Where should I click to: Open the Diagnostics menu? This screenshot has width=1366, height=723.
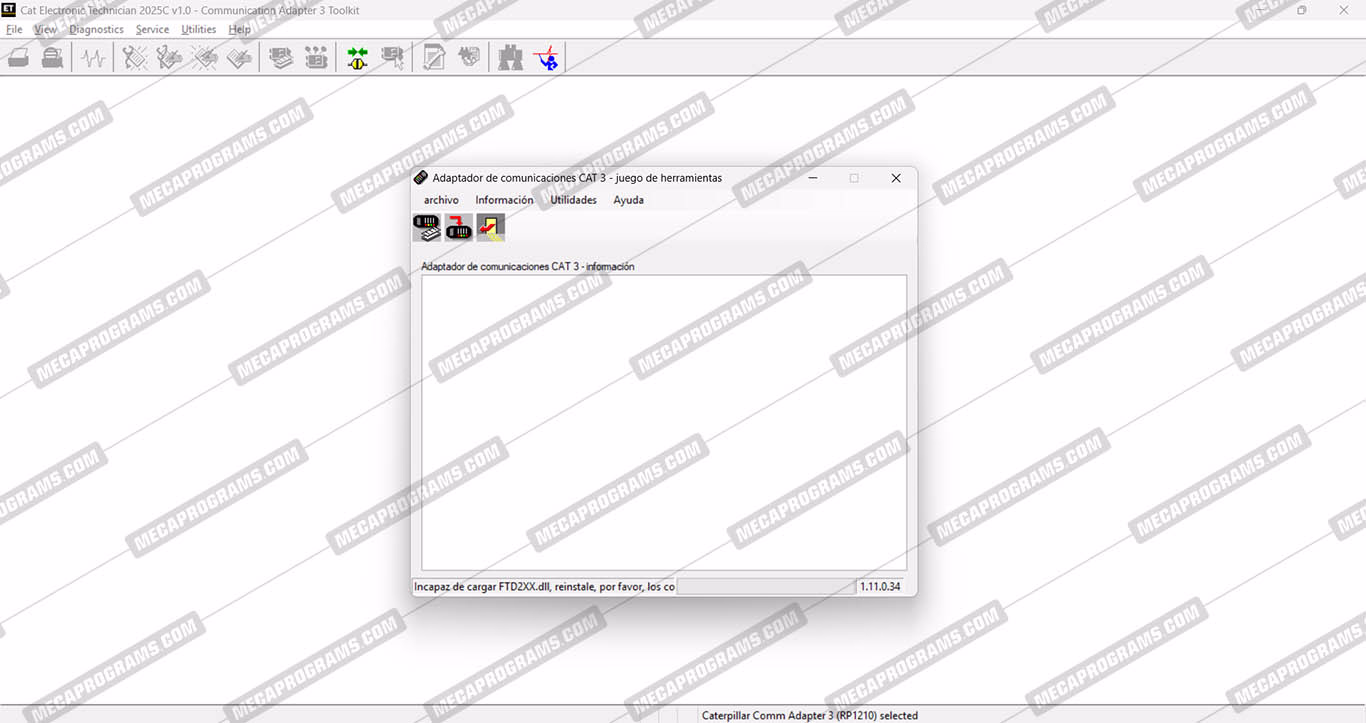click(x=96, y=30)
